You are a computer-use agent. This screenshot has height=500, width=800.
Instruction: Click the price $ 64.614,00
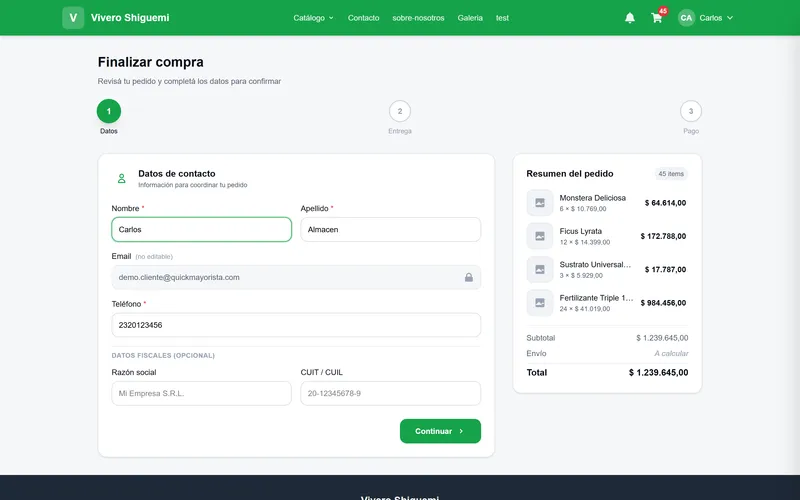665,203
